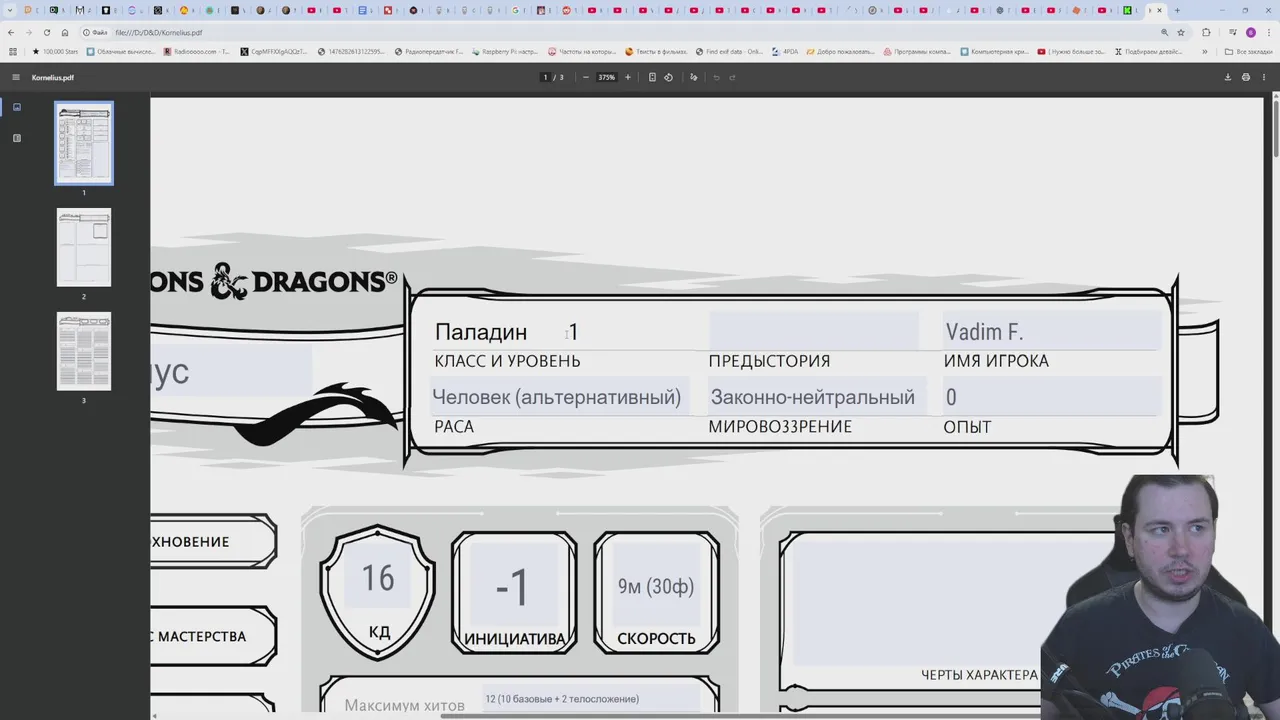
Task: Show page thumbnails in sidebar
Action: 16,107
